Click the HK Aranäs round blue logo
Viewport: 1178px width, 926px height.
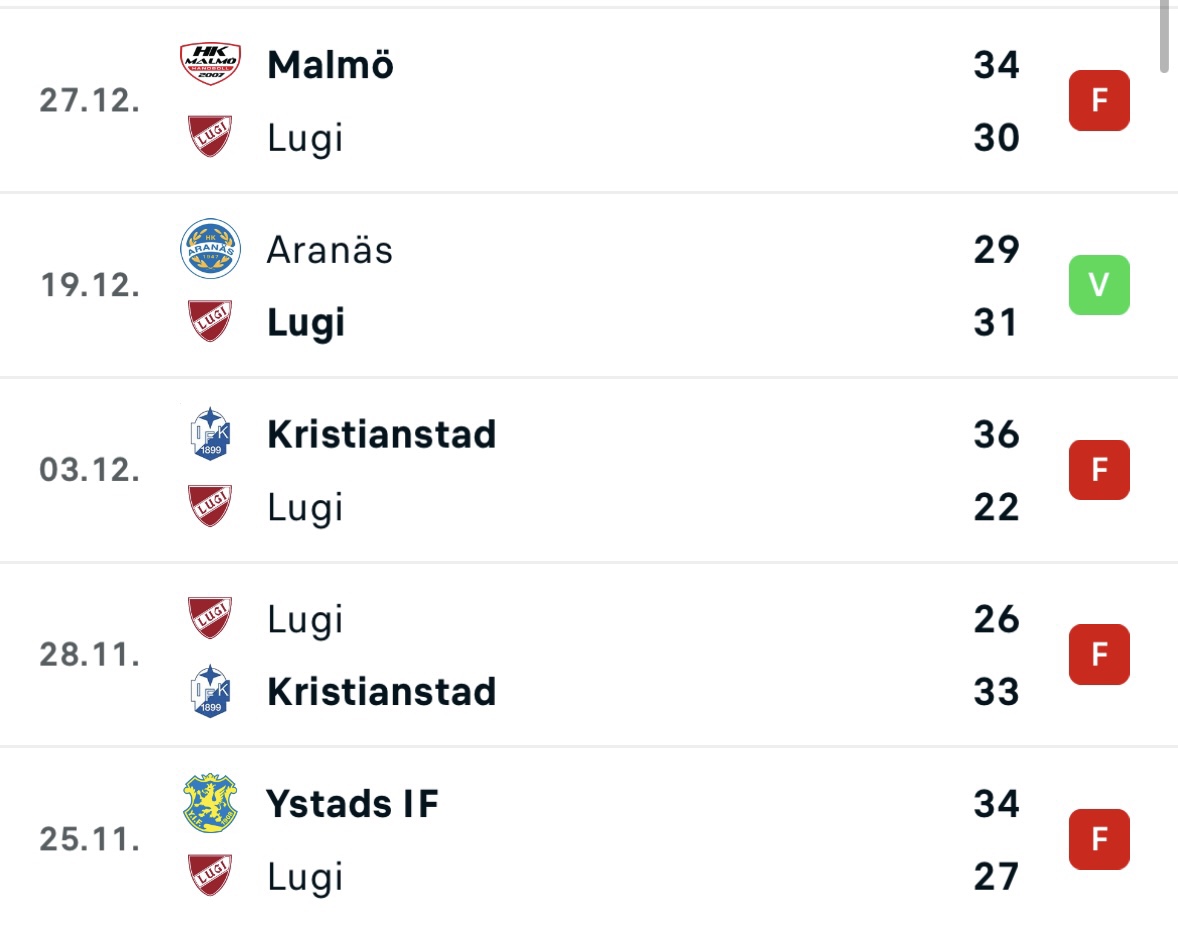pos(210,249)
